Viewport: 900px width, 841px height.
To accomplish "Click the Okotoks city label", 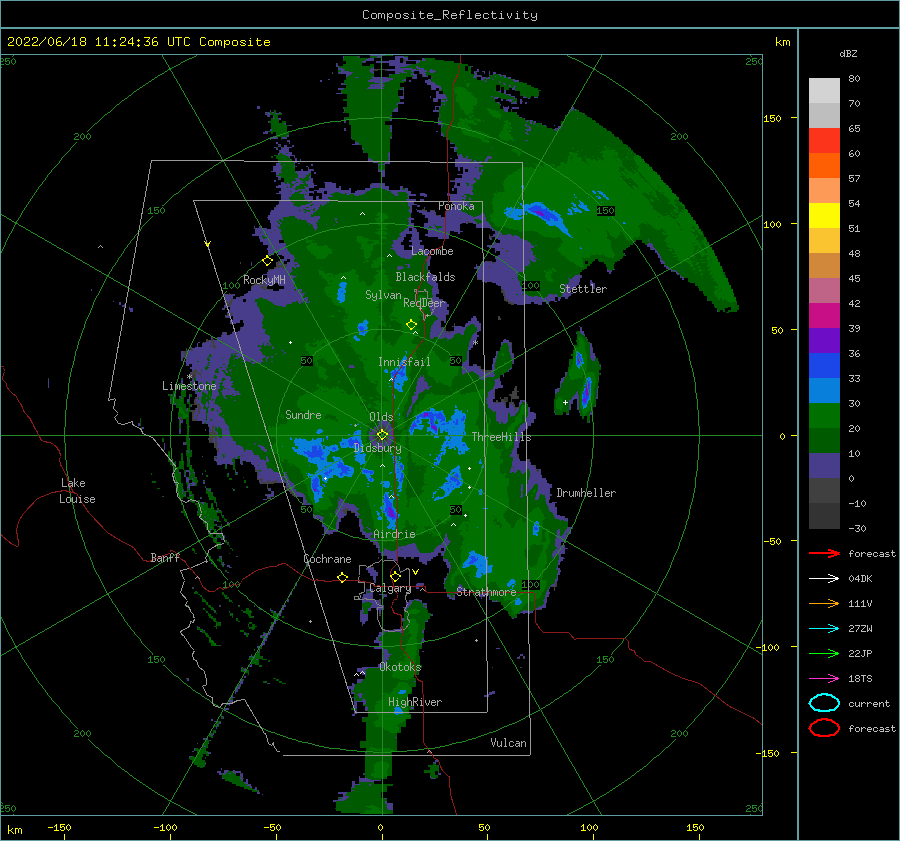I will tap(400, 667).
